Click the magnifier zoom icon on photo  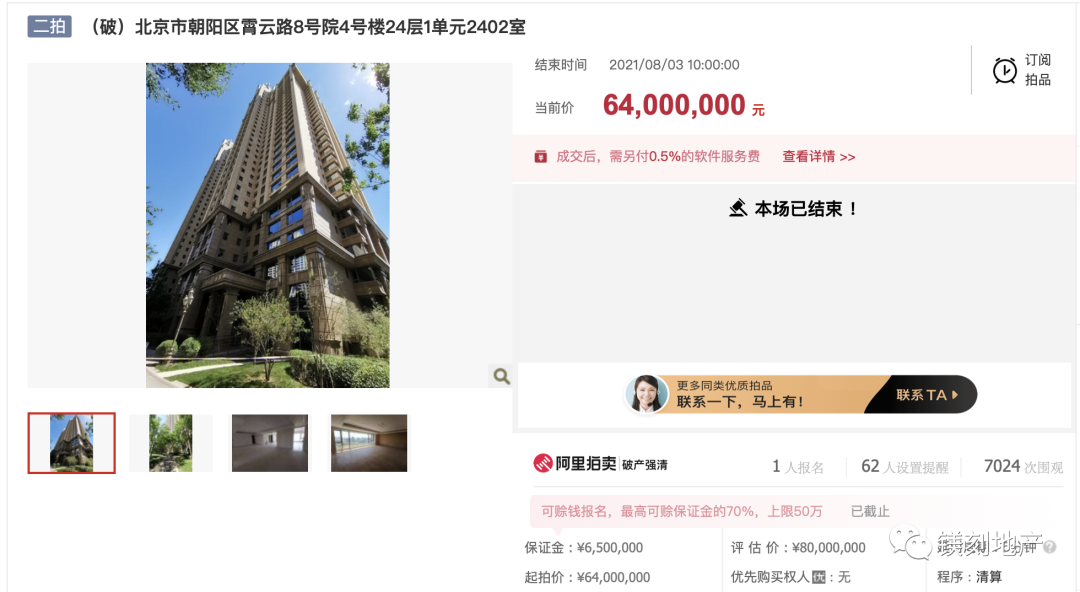click(501, 376)
